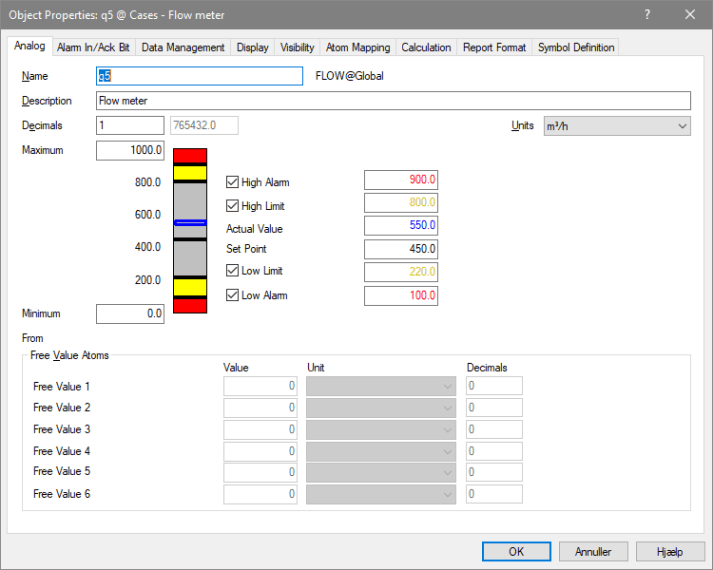Select the Calculation tab
The width and height of the screenshot is (713, 570).
coord(426,47)
